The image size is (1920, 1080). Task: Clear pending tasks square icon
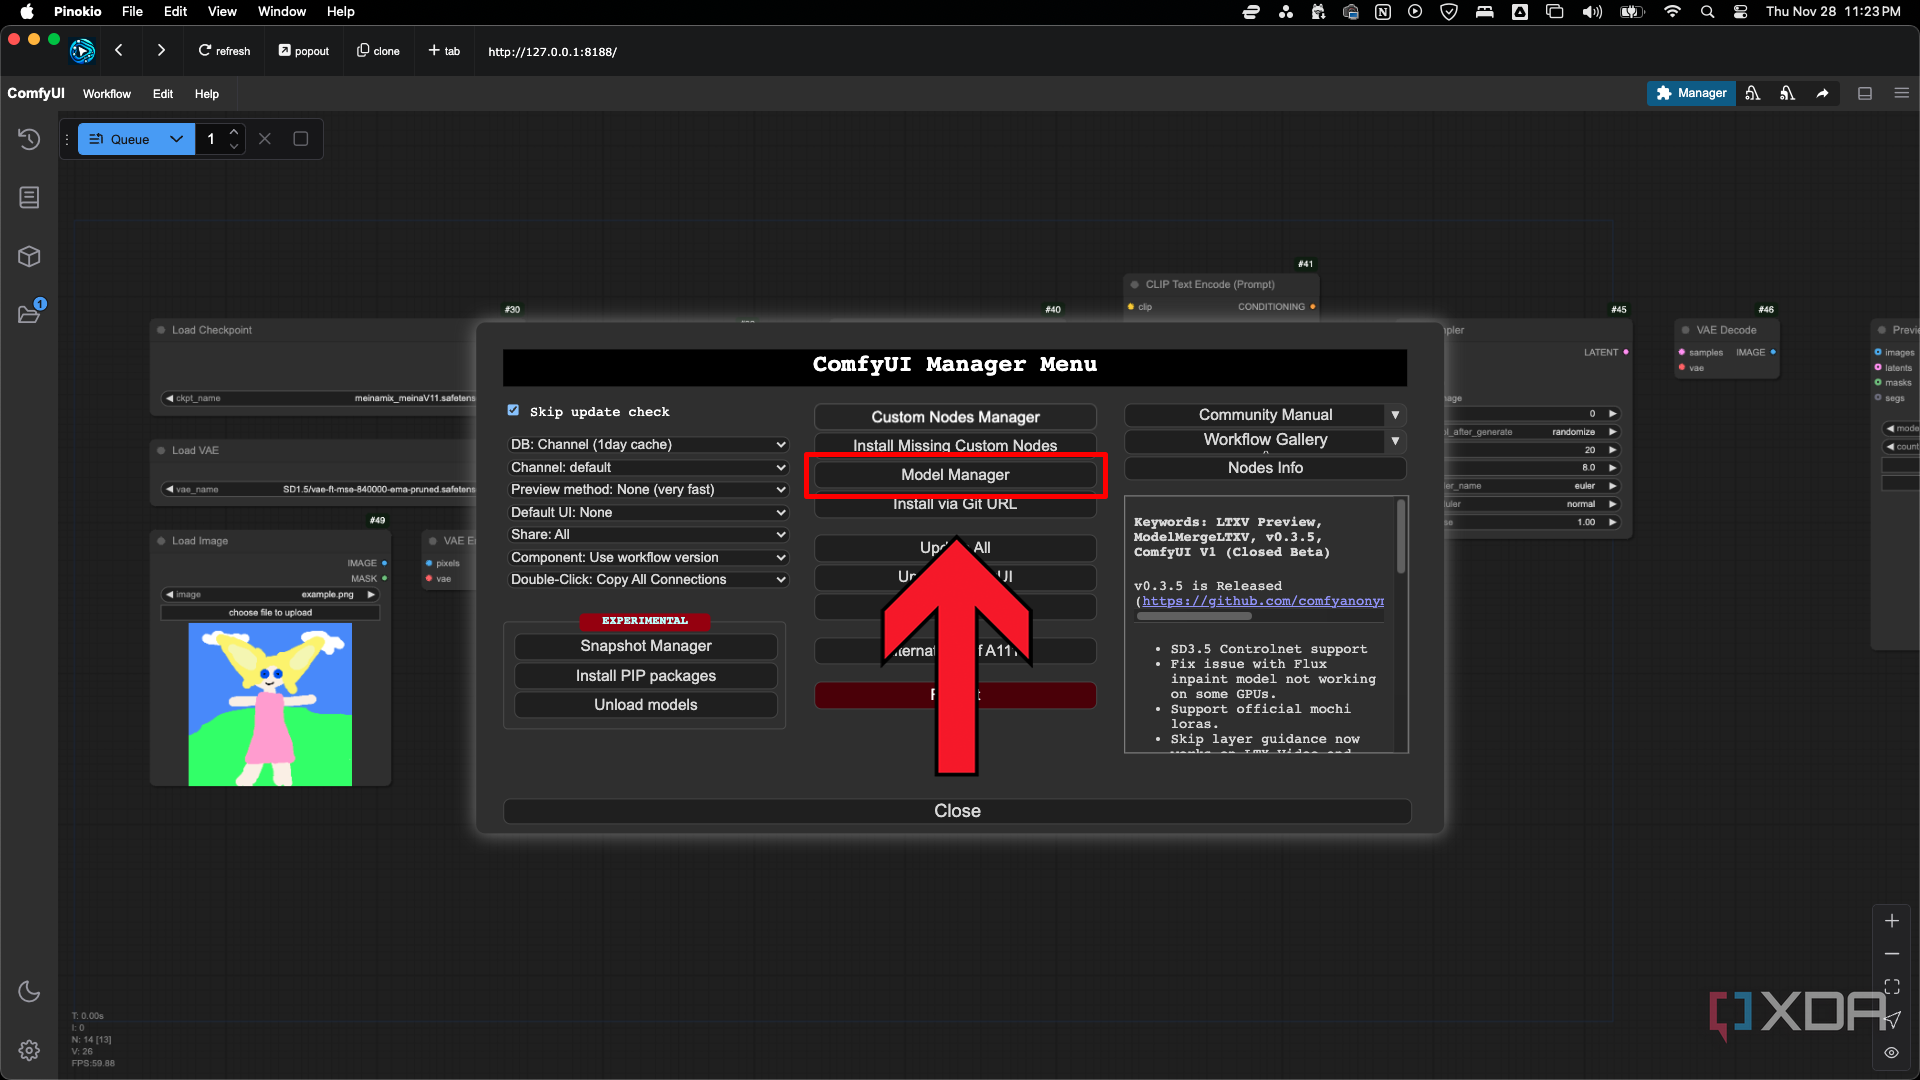coord(300,139)
